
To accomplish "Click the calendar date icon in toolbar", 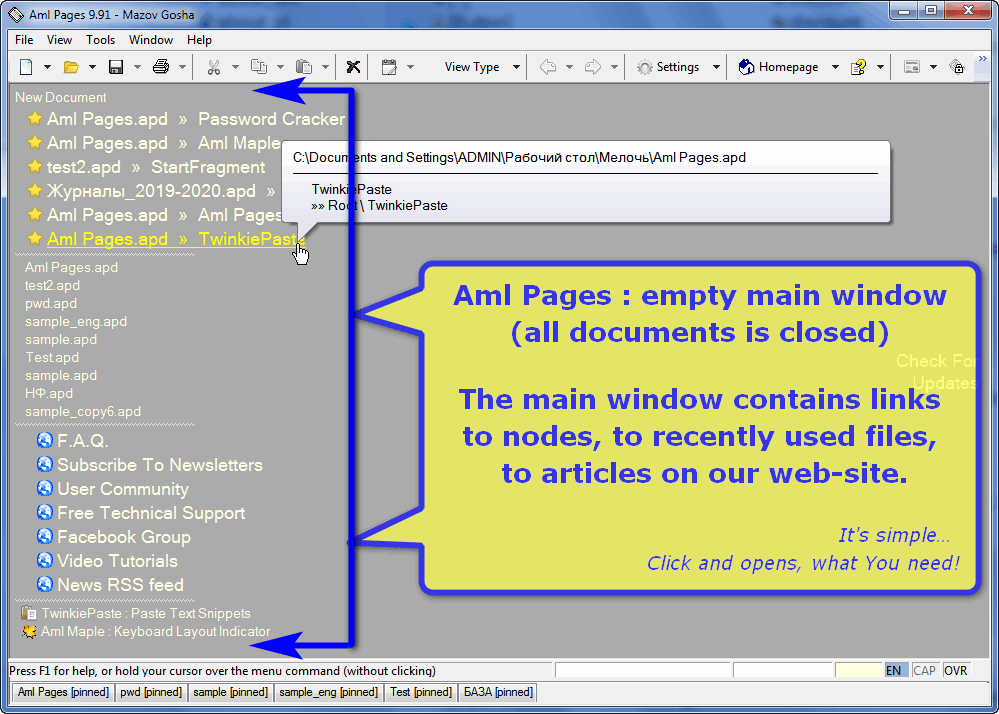I will coord(389,67).
